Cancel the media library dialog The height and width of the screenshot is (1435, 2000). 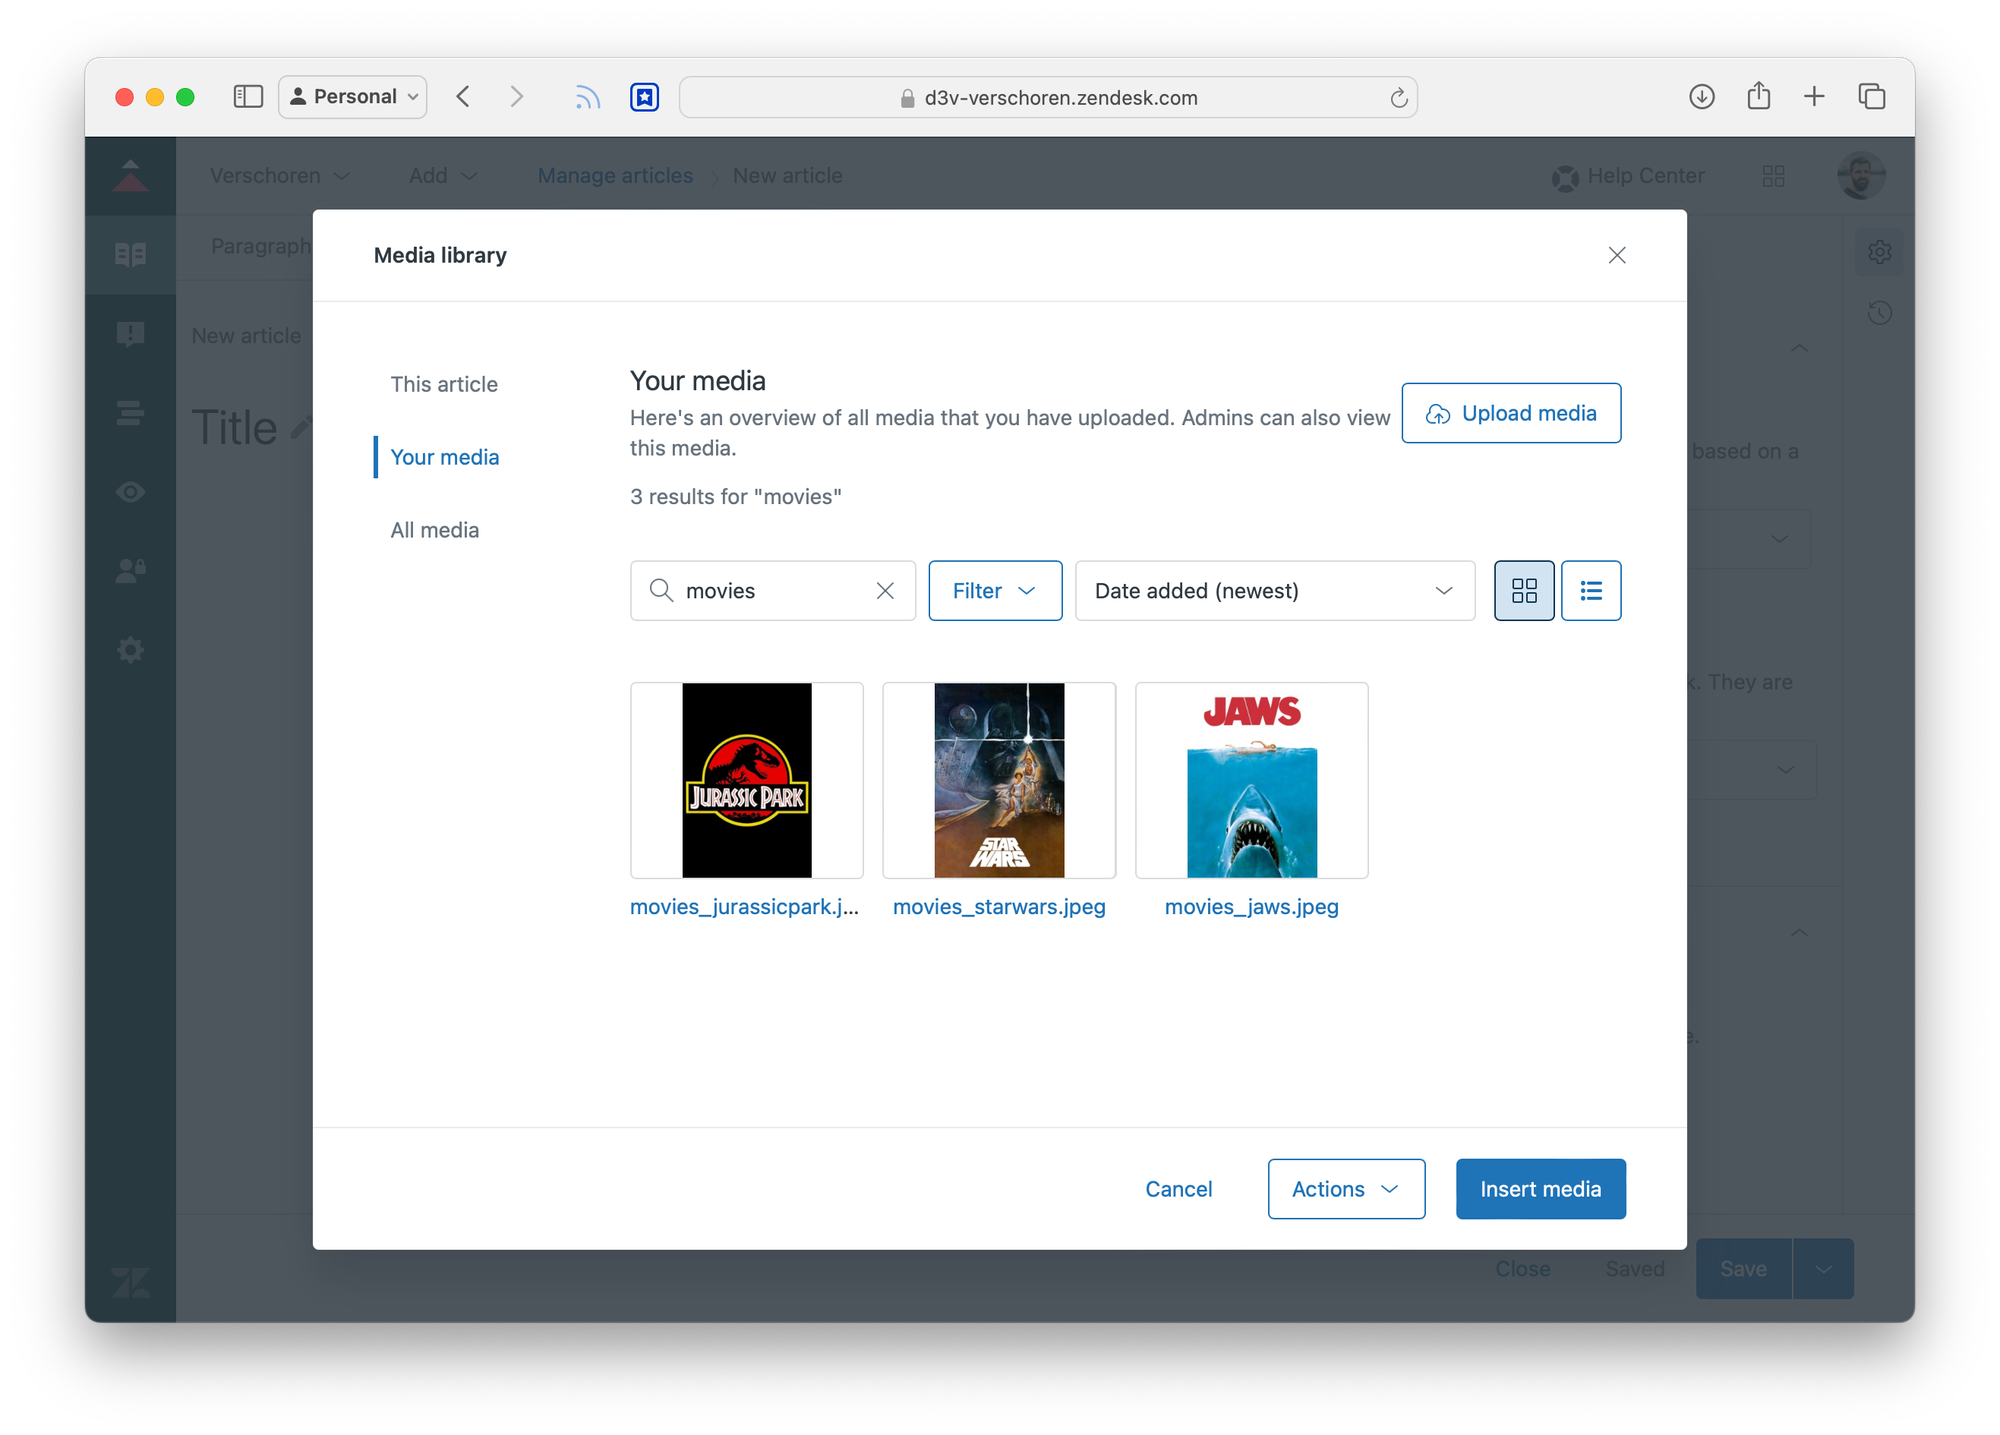[1178, 1189]
